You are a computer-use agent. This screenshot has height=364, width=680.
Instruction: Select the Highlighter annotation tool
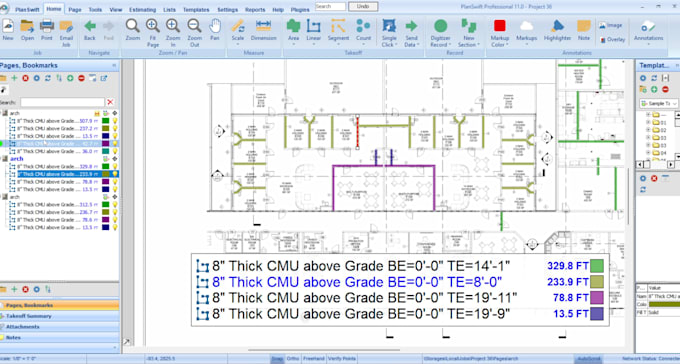557,30
